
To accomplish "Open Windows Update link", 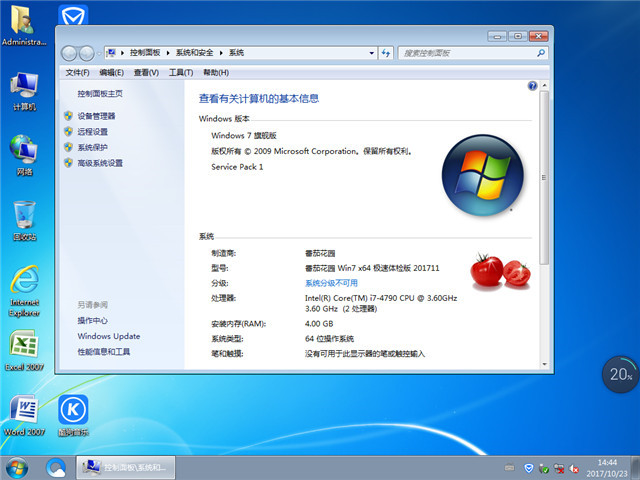I will coord(109,336).
